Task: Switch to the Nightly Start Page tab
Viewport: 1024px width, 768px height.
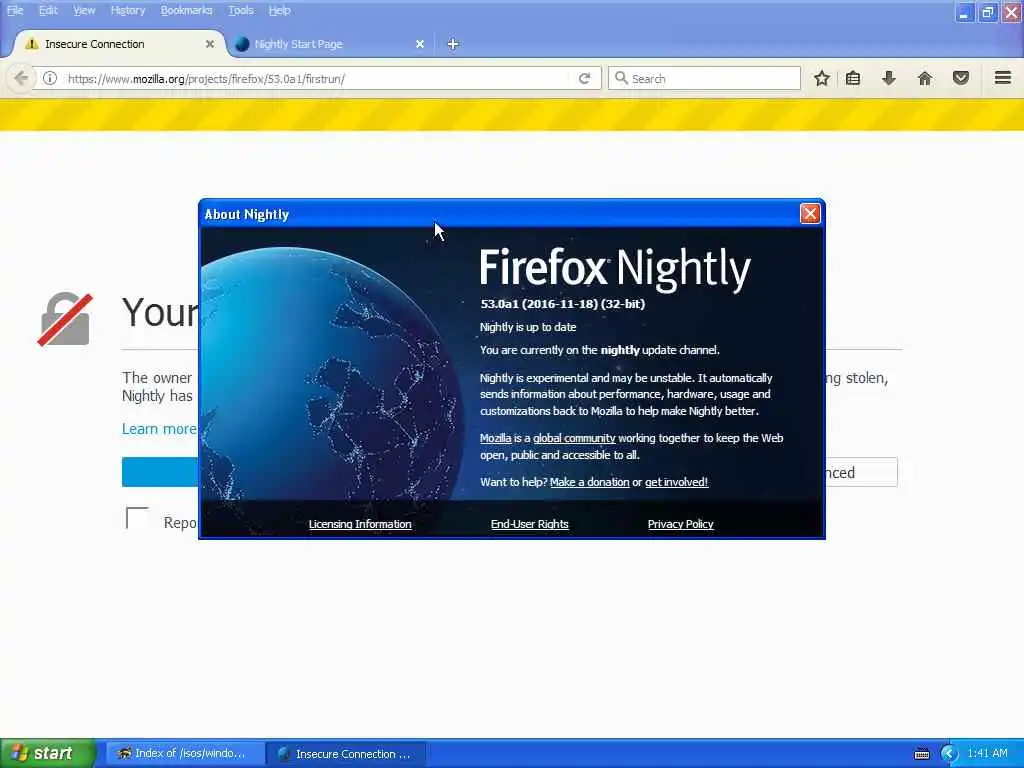Action: click(330, 44)
